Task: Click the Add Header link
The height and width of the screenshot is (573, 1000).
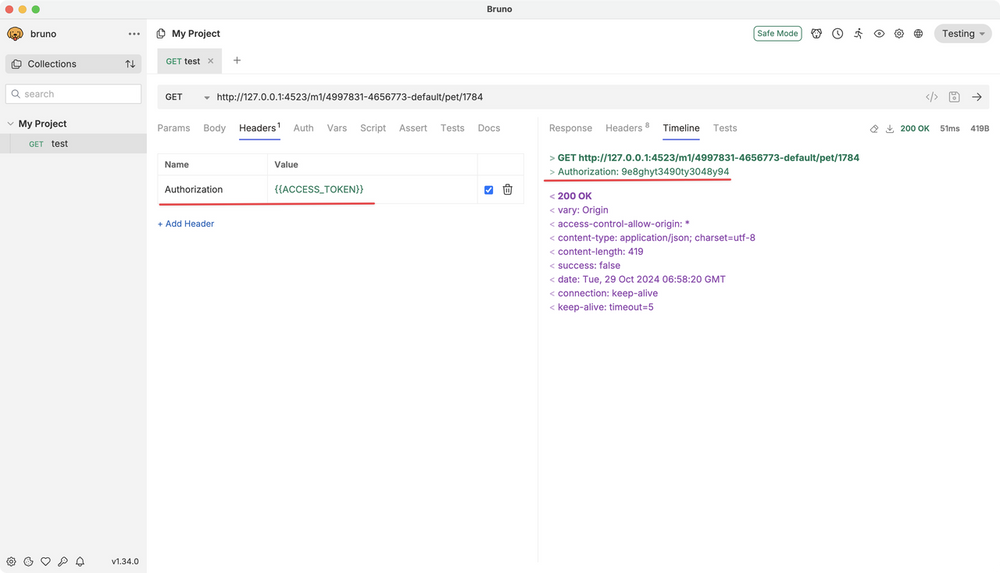Action: coord(186,224)
